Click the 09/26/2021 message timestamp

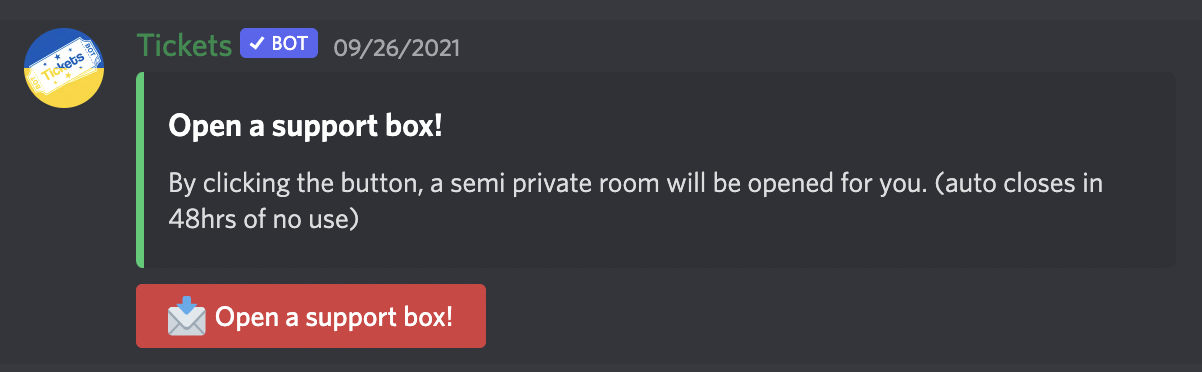click(x=397, y=46)
